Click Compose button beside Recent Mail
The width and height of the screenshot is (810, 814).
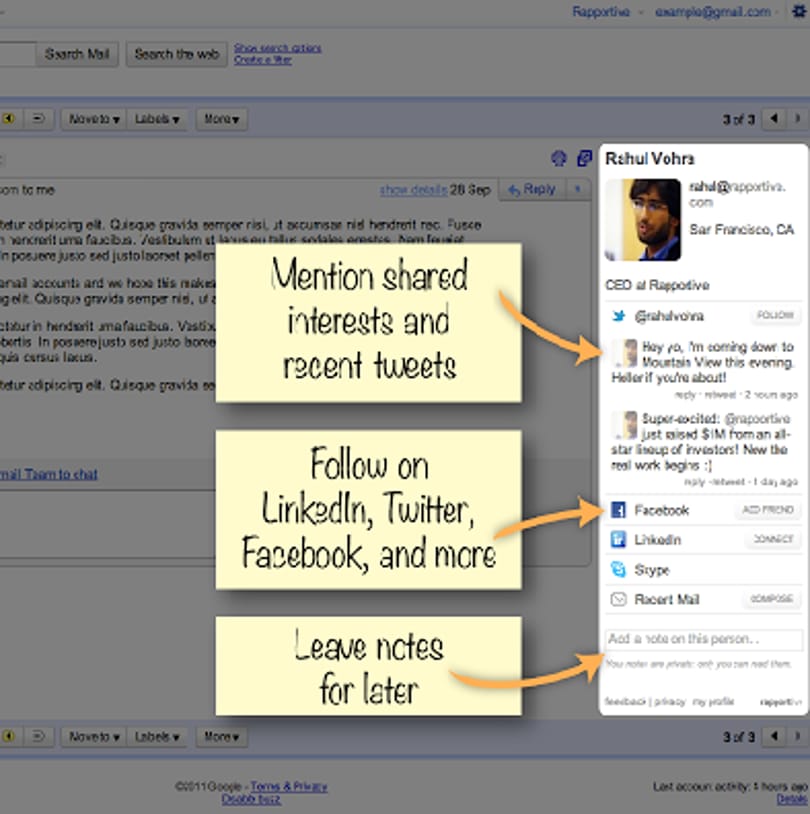[x=772, y=599]
